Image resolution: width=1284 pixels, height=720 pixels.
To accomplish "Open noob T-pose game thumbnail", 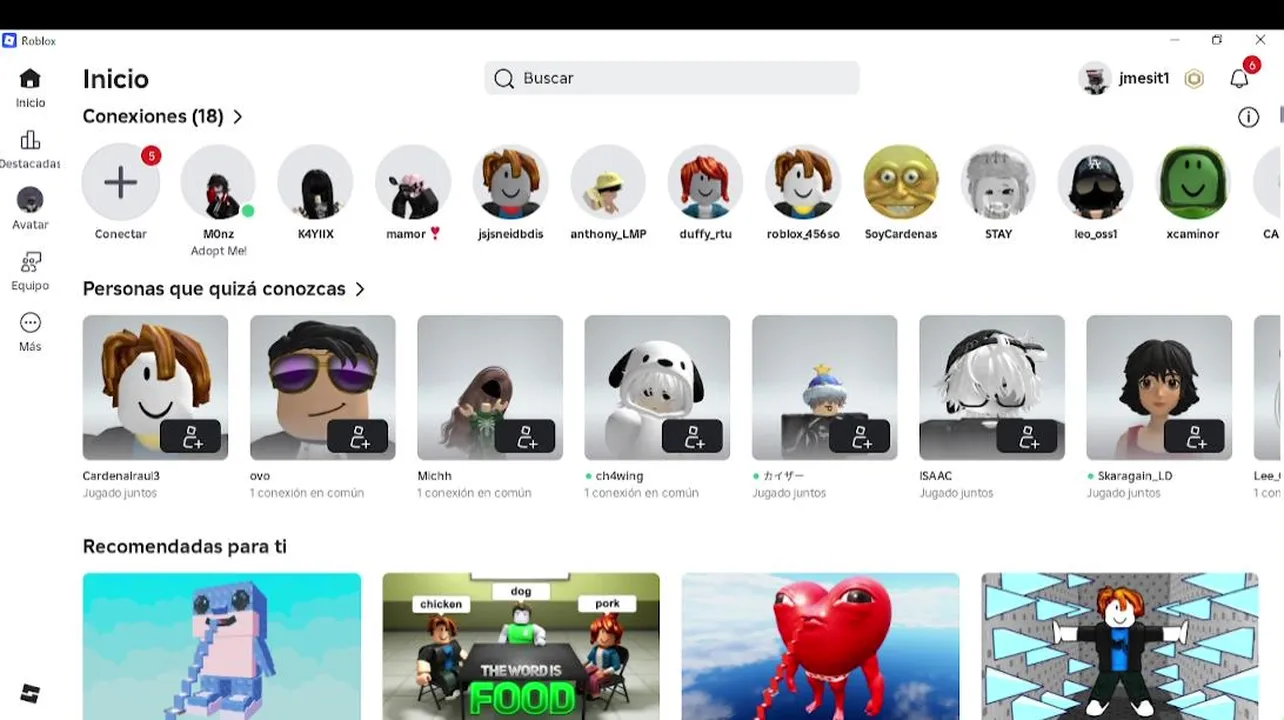I will 1120,646.
